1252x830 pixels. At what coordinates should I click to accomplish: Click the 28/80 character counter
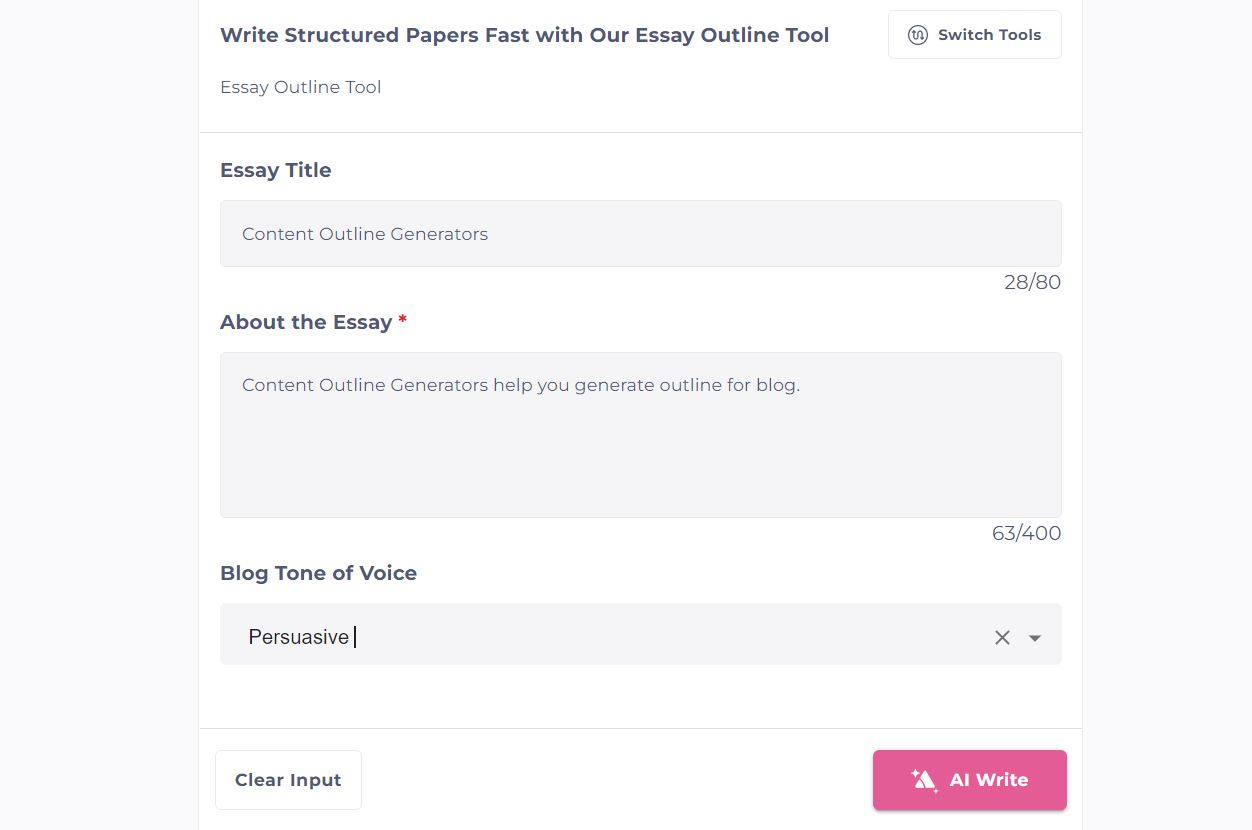coord(1032,282)
